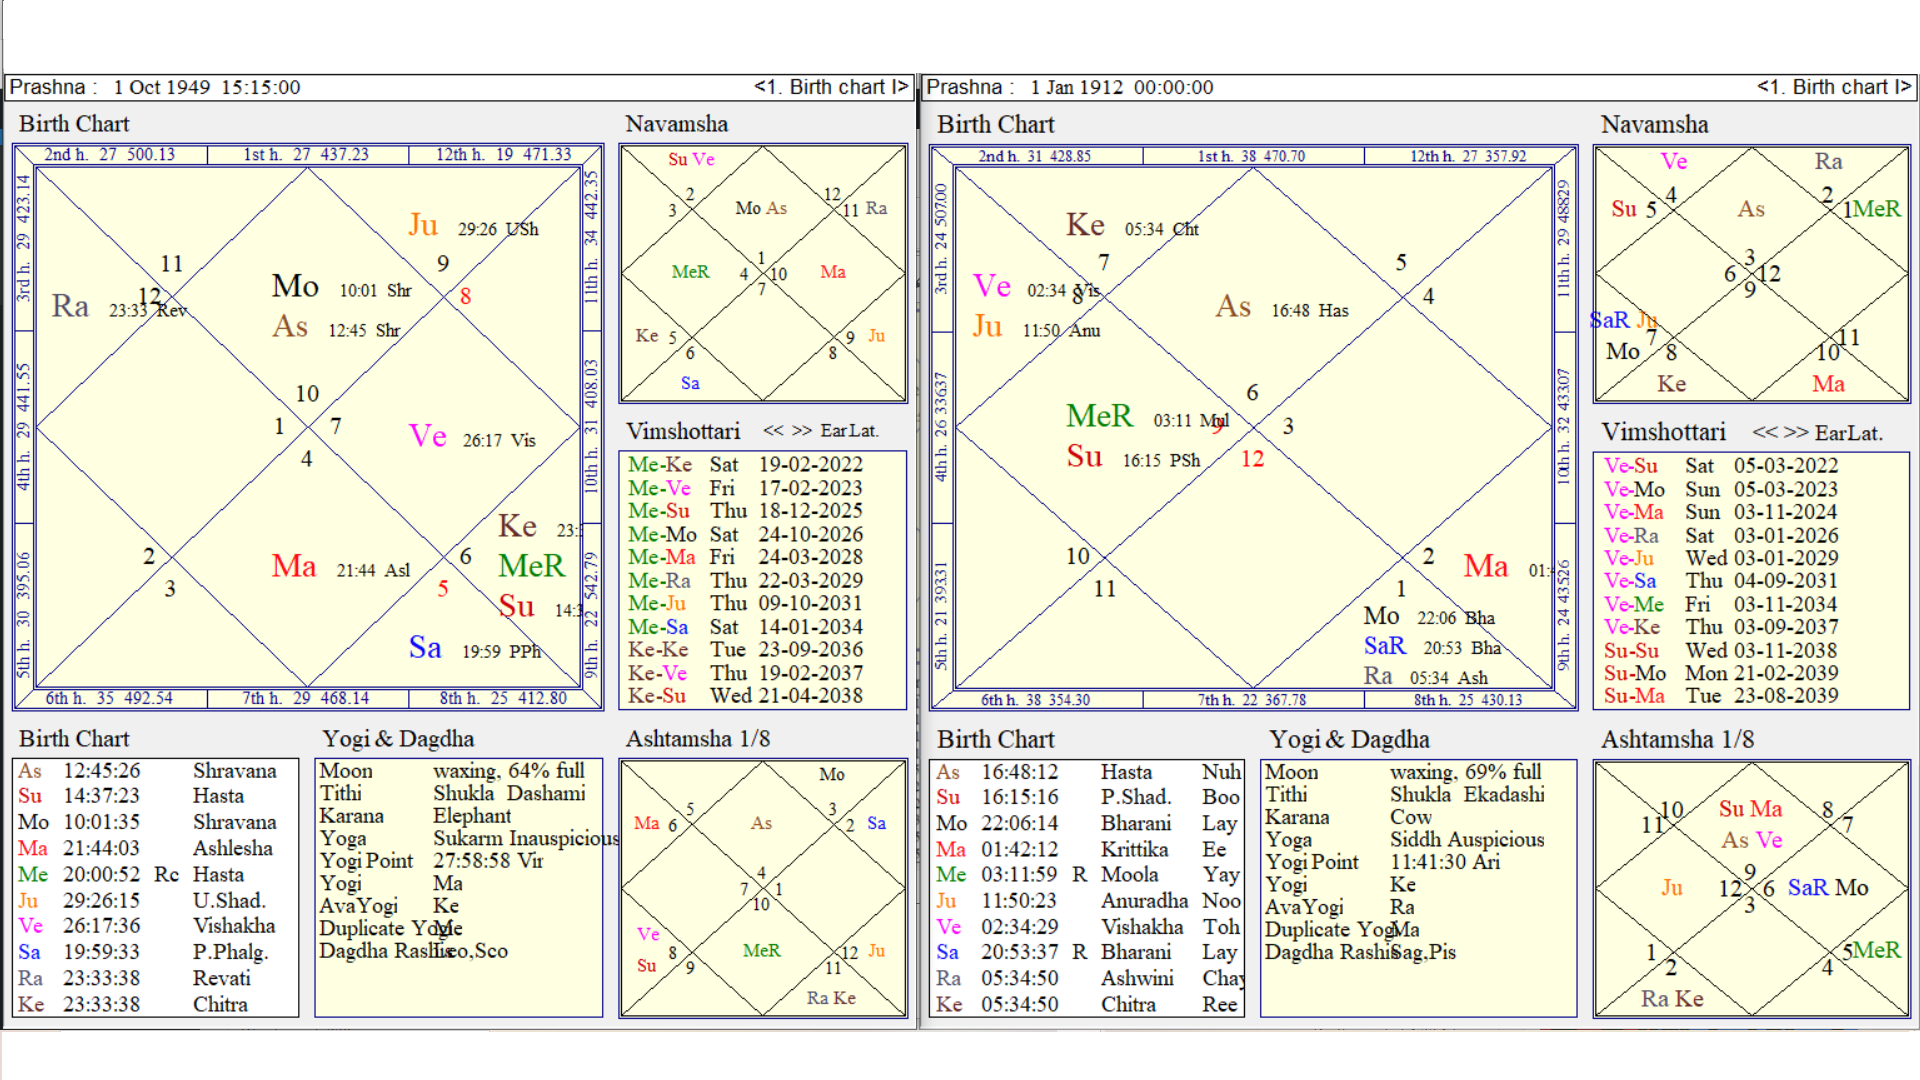Click the '6th h. 38 354.30' house label
The height and width of the screenshot is (1080, 1920).
pos(1035,700)
